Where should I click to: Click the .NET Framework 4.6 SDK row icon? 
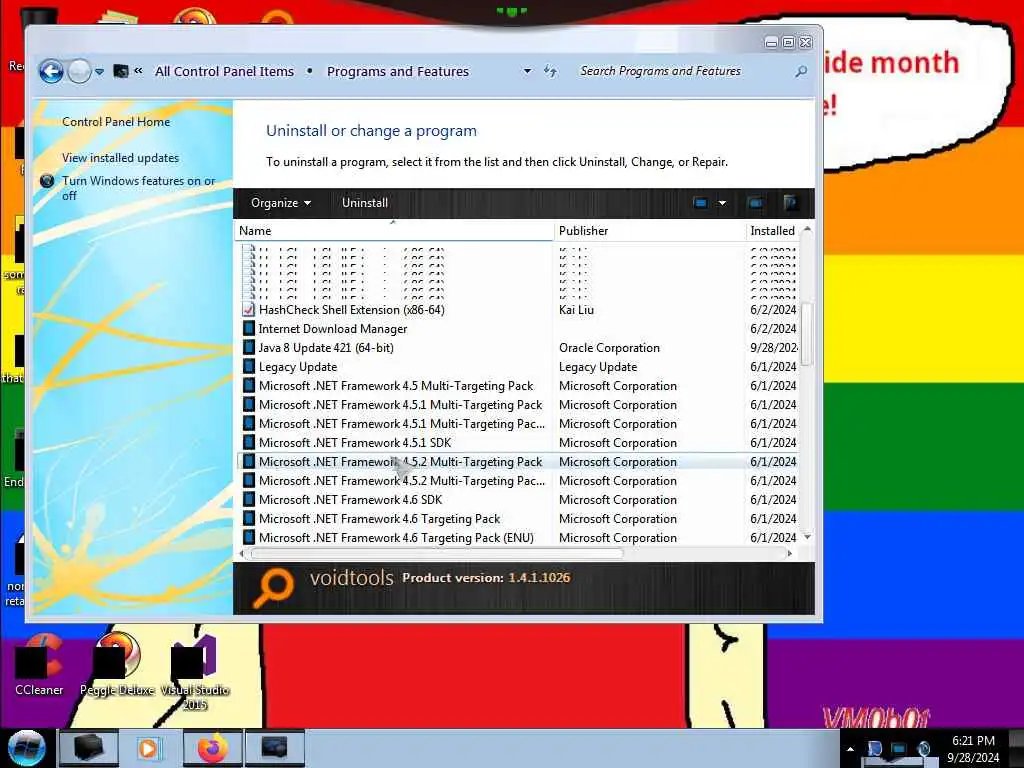pos(249,500)
